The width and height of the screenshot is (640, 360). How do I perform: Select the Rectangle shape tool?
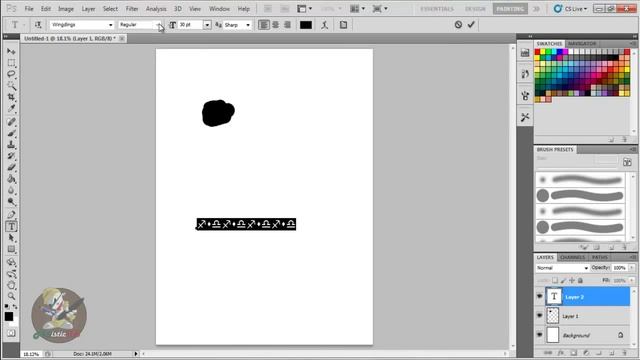point(11,249)
